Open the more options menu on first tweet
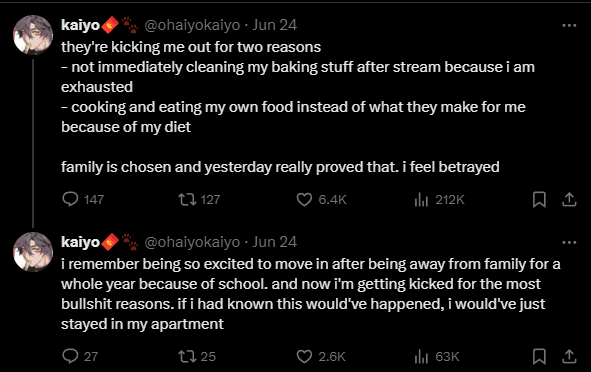591x372 pixels. click(x=569, y=25)
